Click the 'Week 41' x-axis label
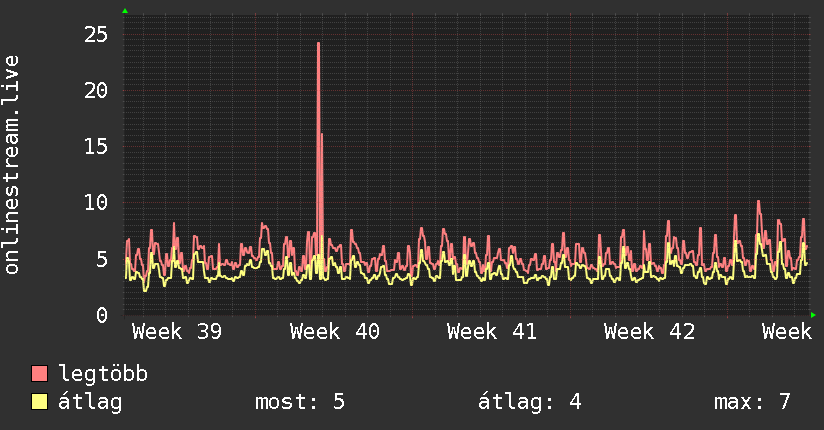The width and height of the screenshot is (824, 430). coord(492,332)
